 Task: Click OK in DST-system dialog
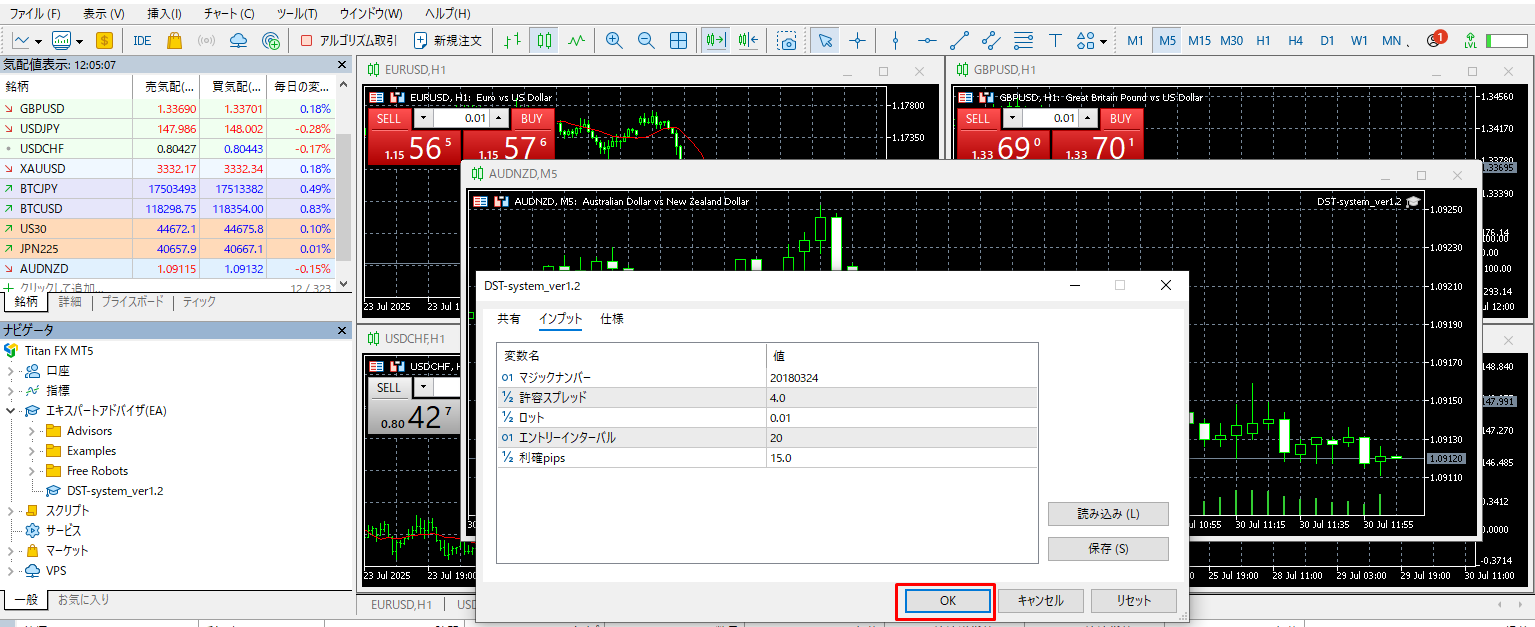pyautogui.click(x=948, y=601)
